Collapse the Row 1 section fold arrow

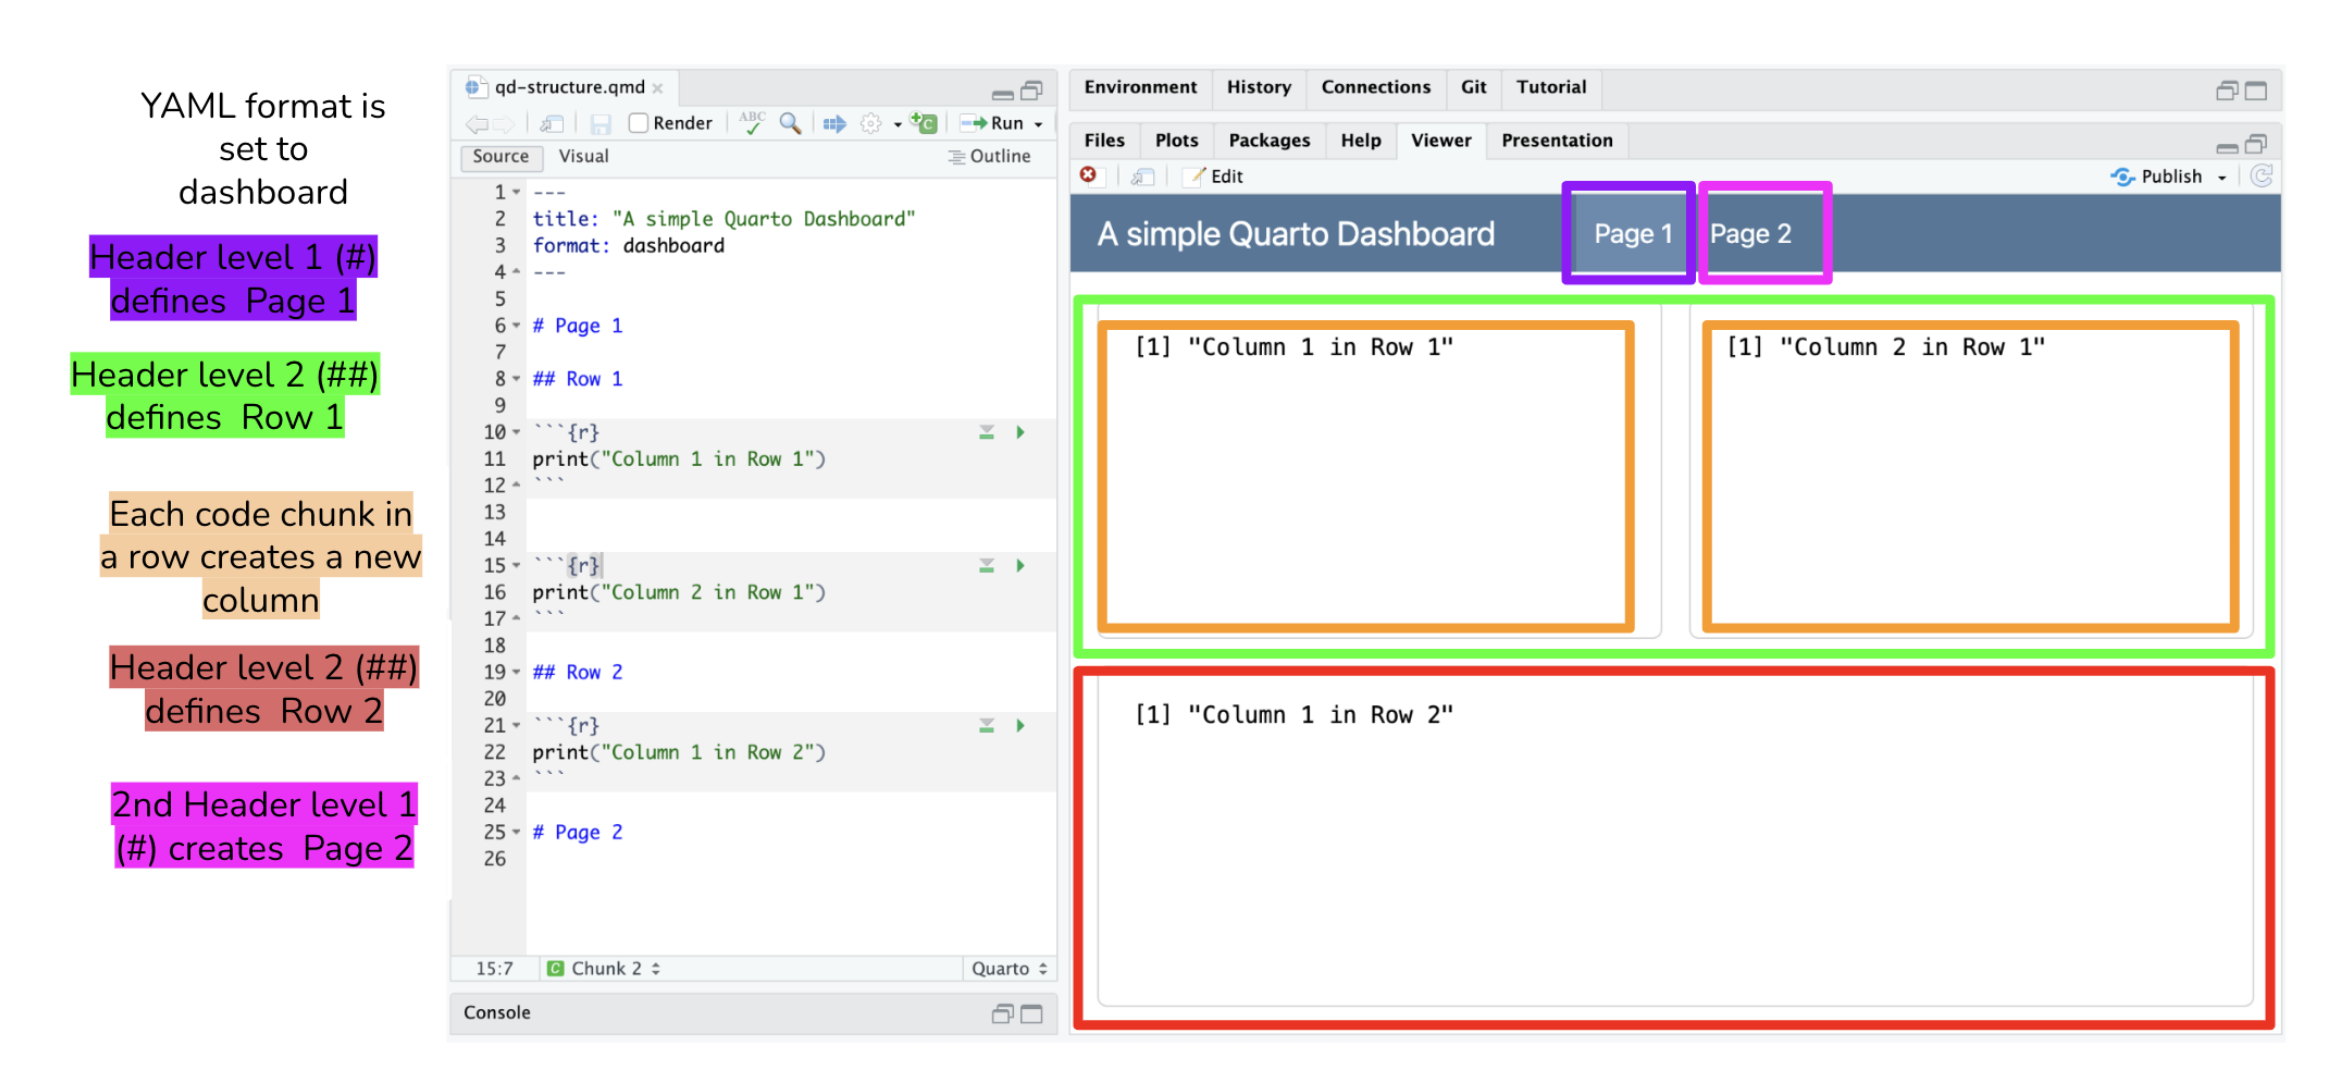(x=516, y=379)
